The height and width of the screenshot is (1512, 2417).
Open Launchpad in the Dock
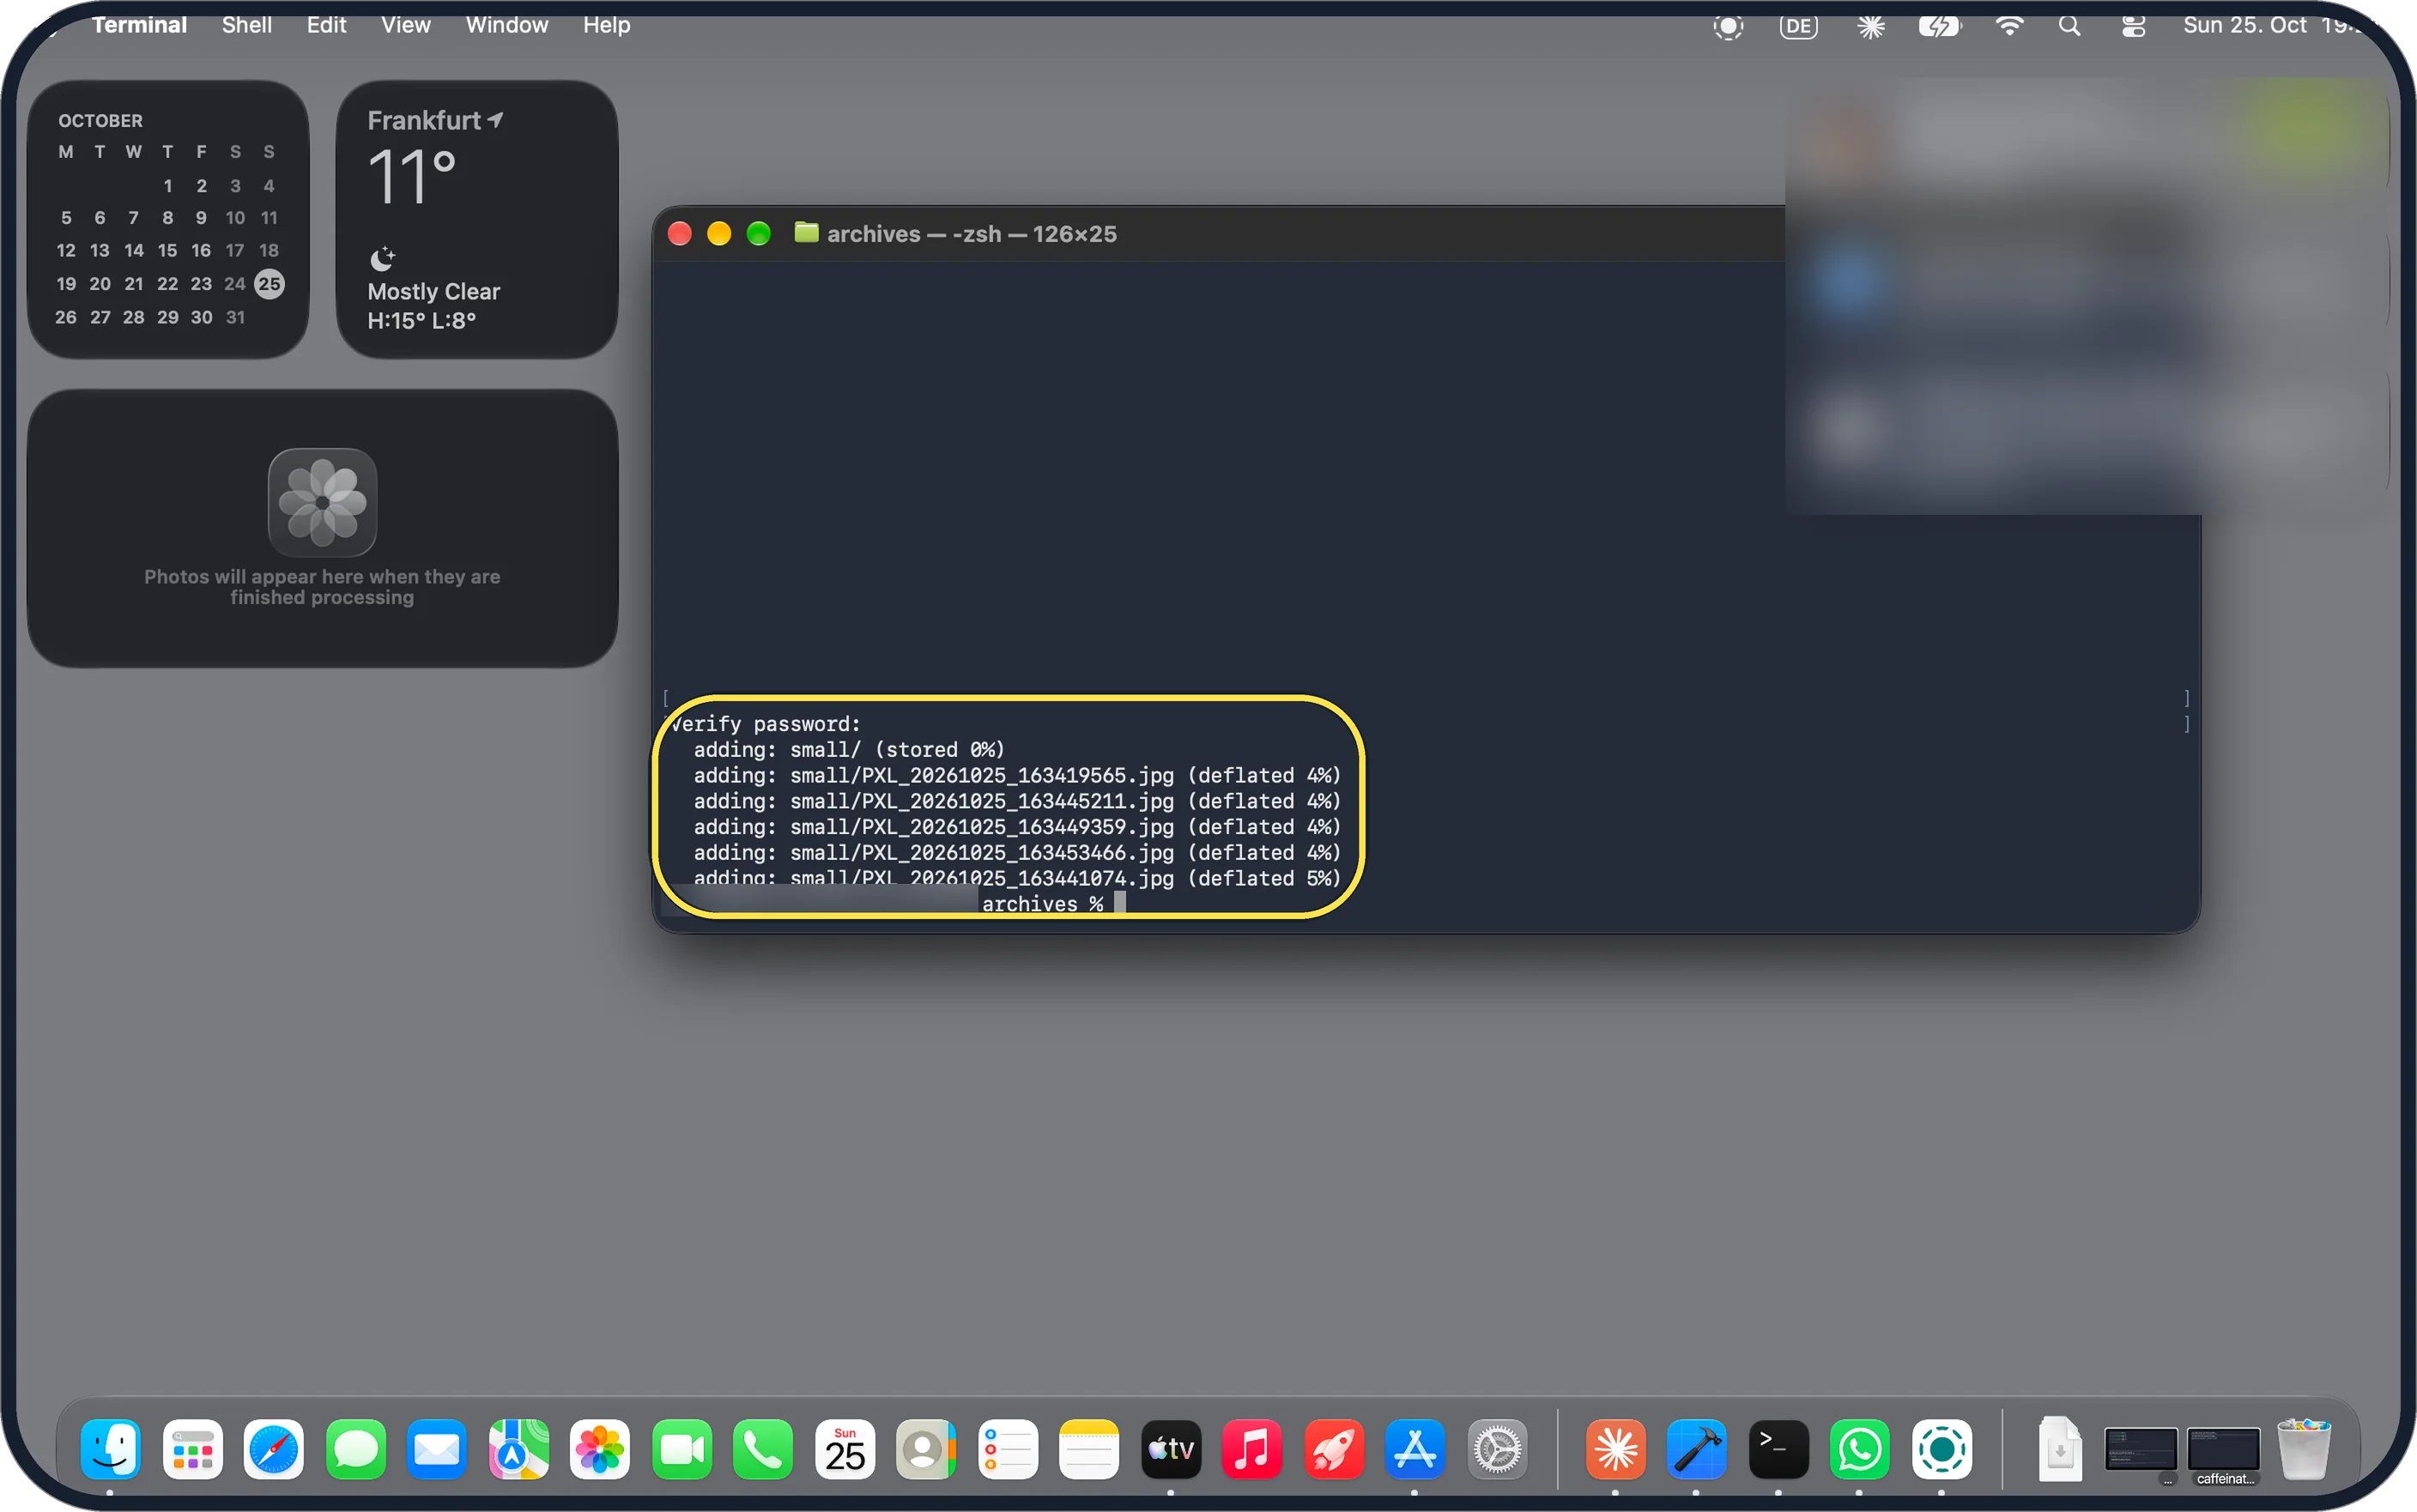tap(192, 1449)
